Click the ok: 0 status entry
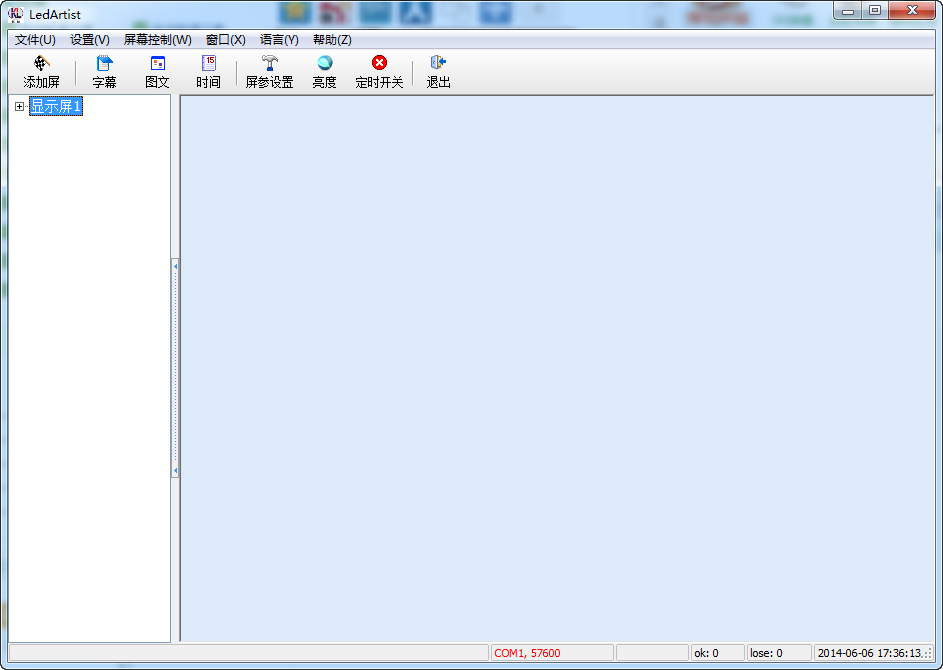Screen dimensions: 943x670 click(717, 653)
